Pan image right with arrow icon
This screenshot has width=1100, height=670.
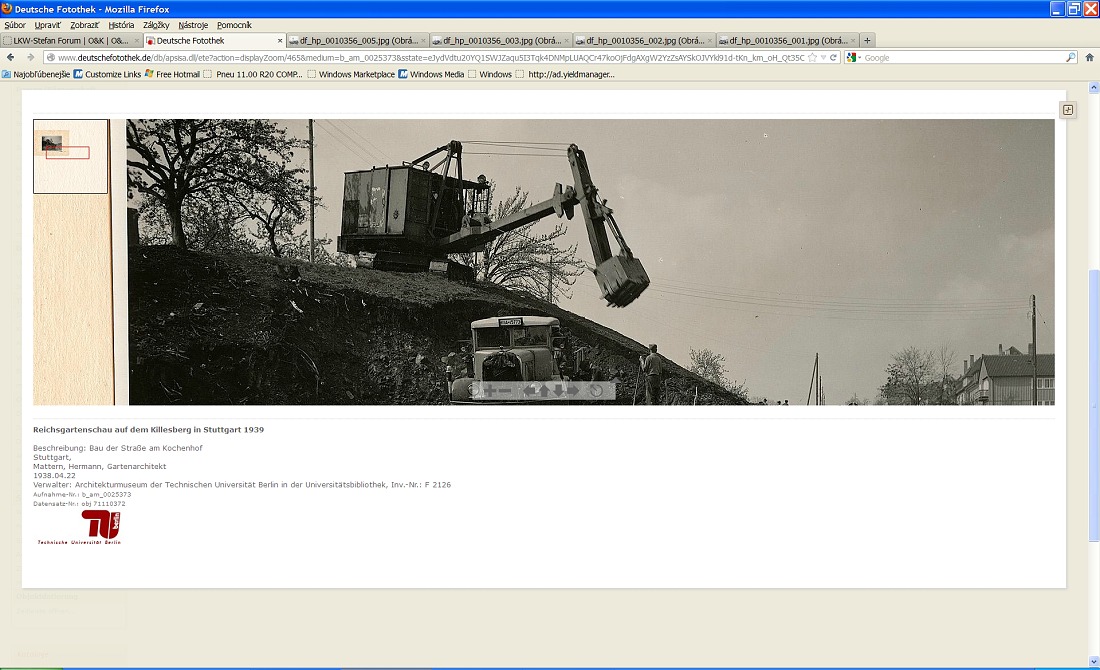573,390
